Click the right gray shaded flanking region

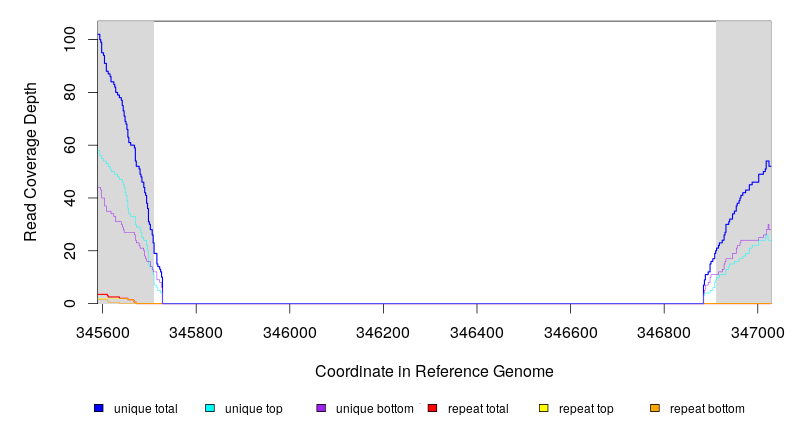(x=743, y=100)
